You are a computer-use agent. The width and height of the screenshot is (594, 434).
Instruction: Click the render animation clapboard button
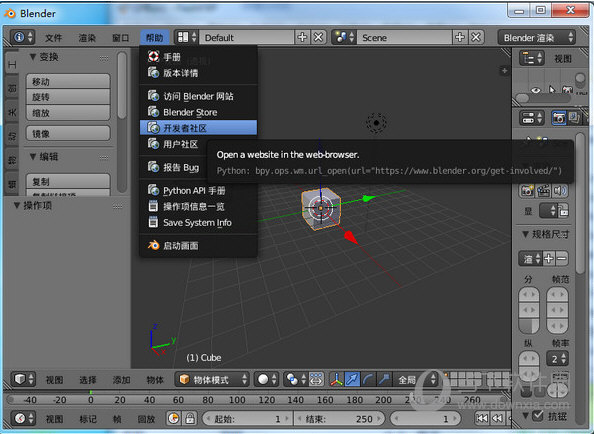543,190
